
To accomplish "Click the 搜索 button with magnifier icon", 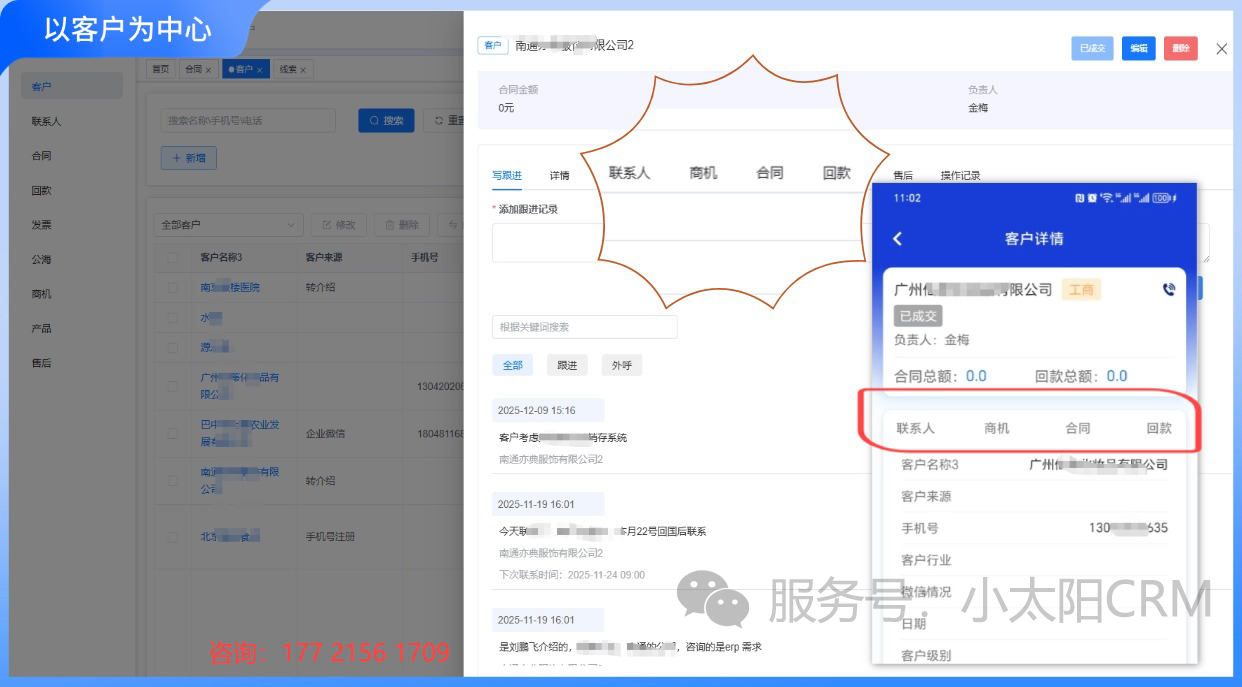I will (386, 120).
